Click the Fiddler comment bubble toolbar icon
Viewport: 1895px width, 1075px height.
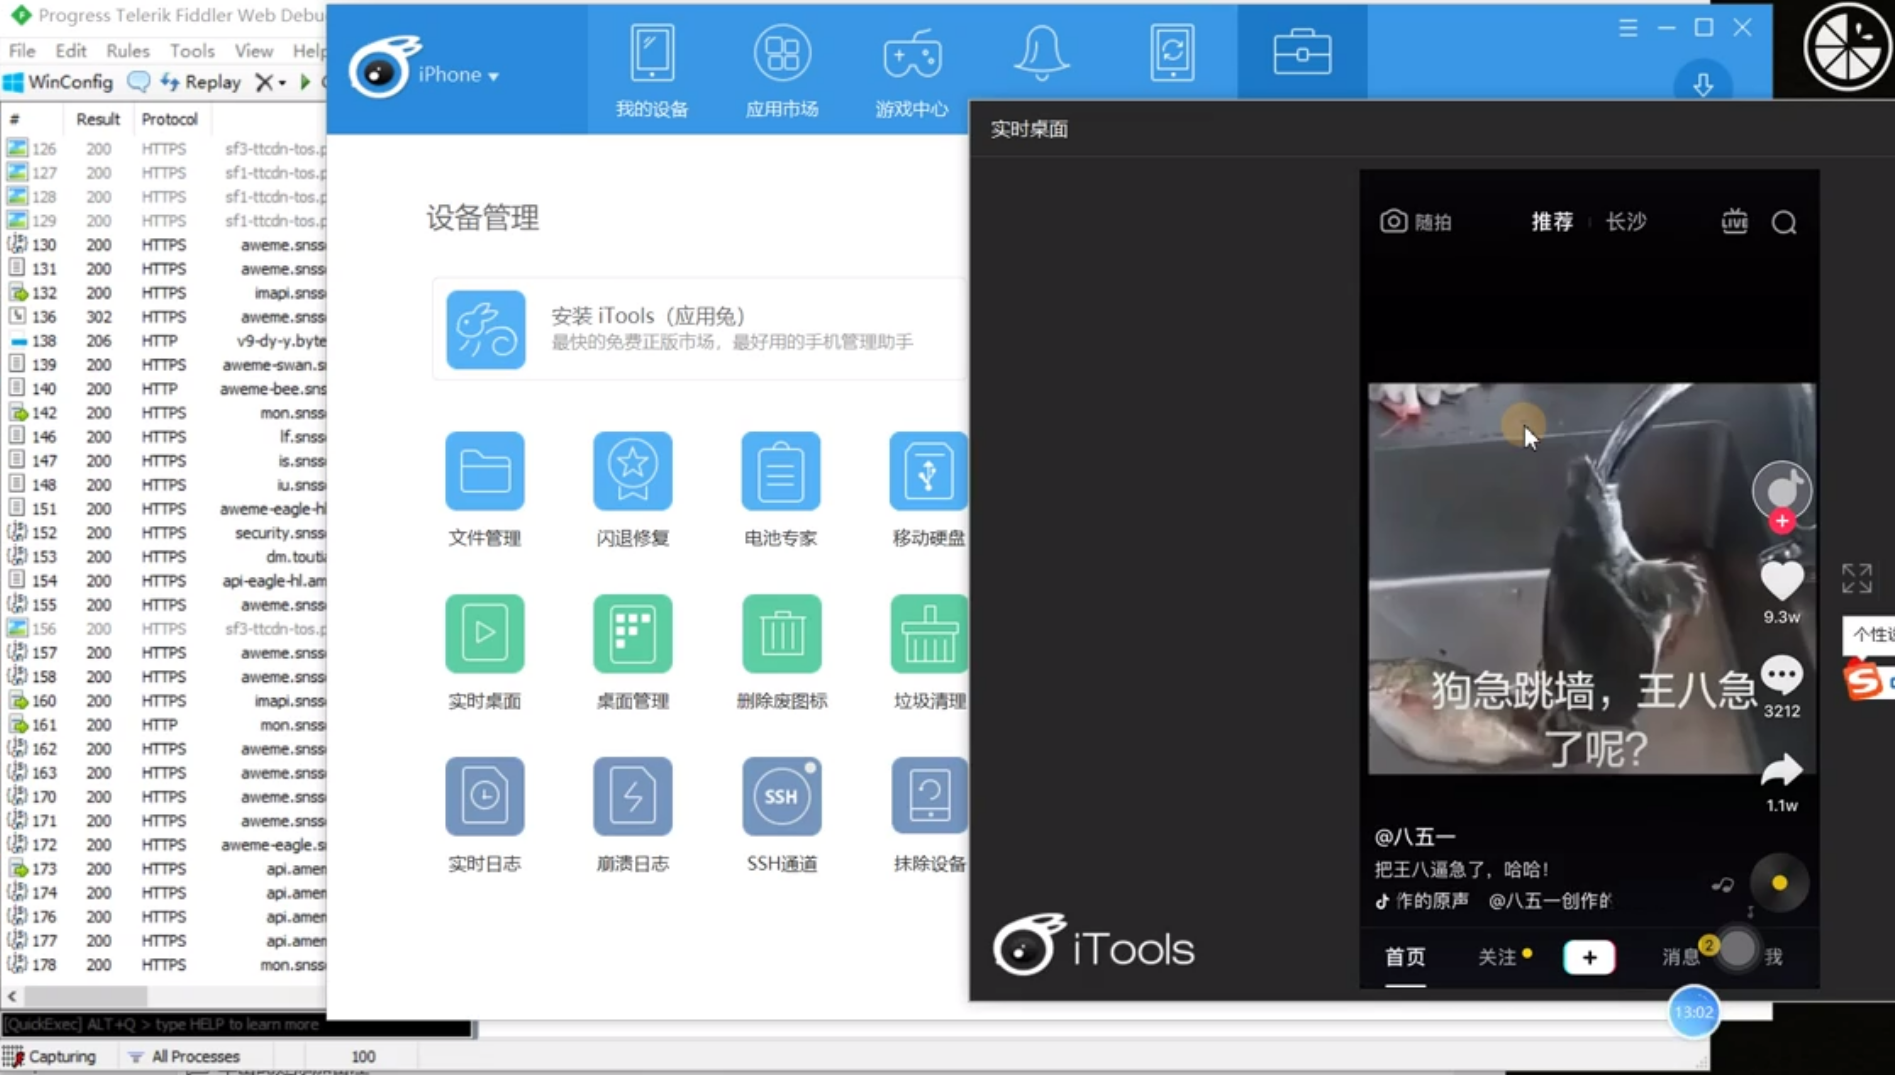coord(139,81)
